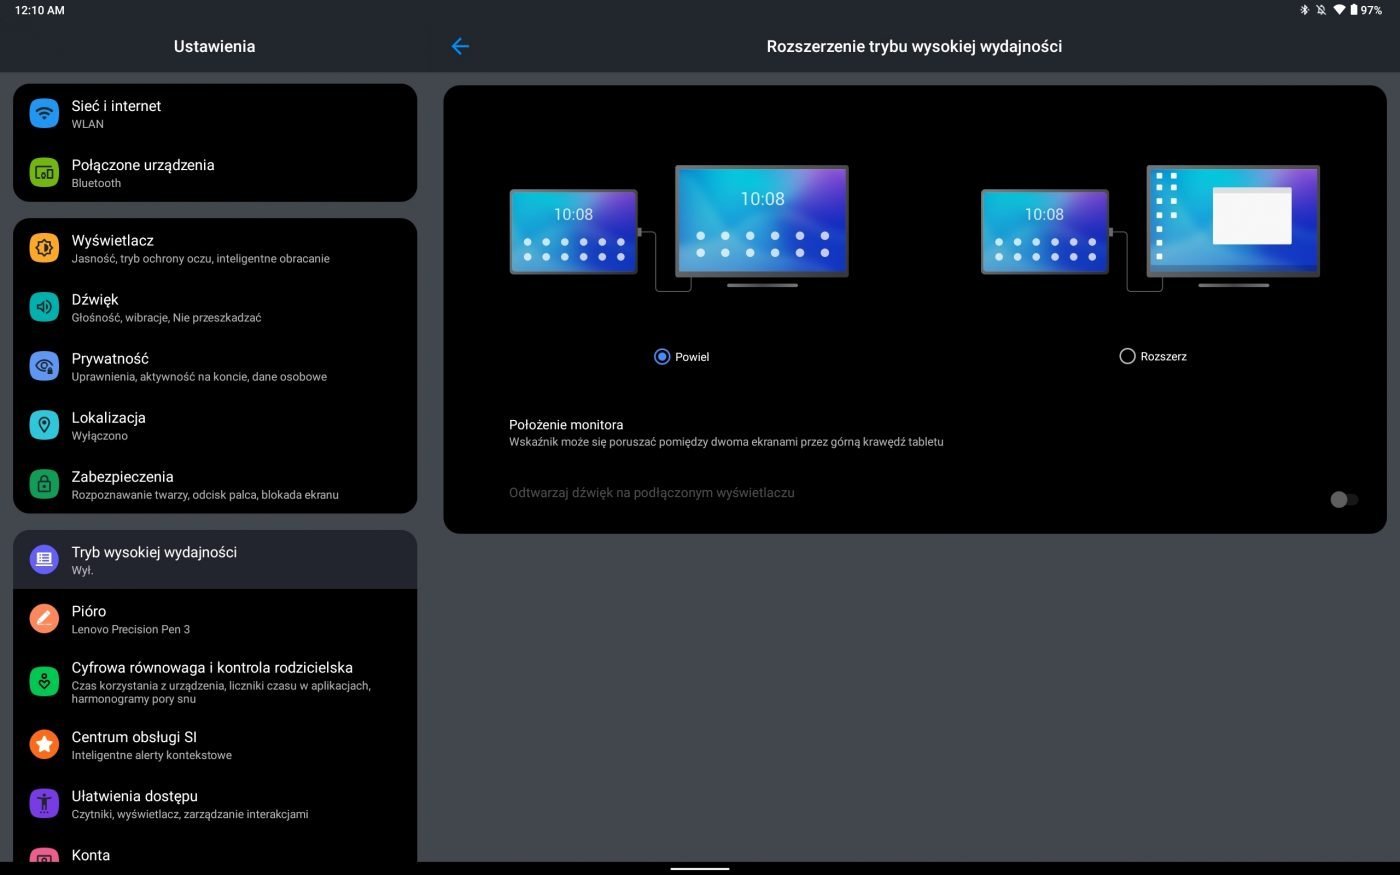Image resolution: width=1400 pixels, height=875 pixels.
Task: Toggle audio playback on connected display switch
Action: pos(1343,499)
